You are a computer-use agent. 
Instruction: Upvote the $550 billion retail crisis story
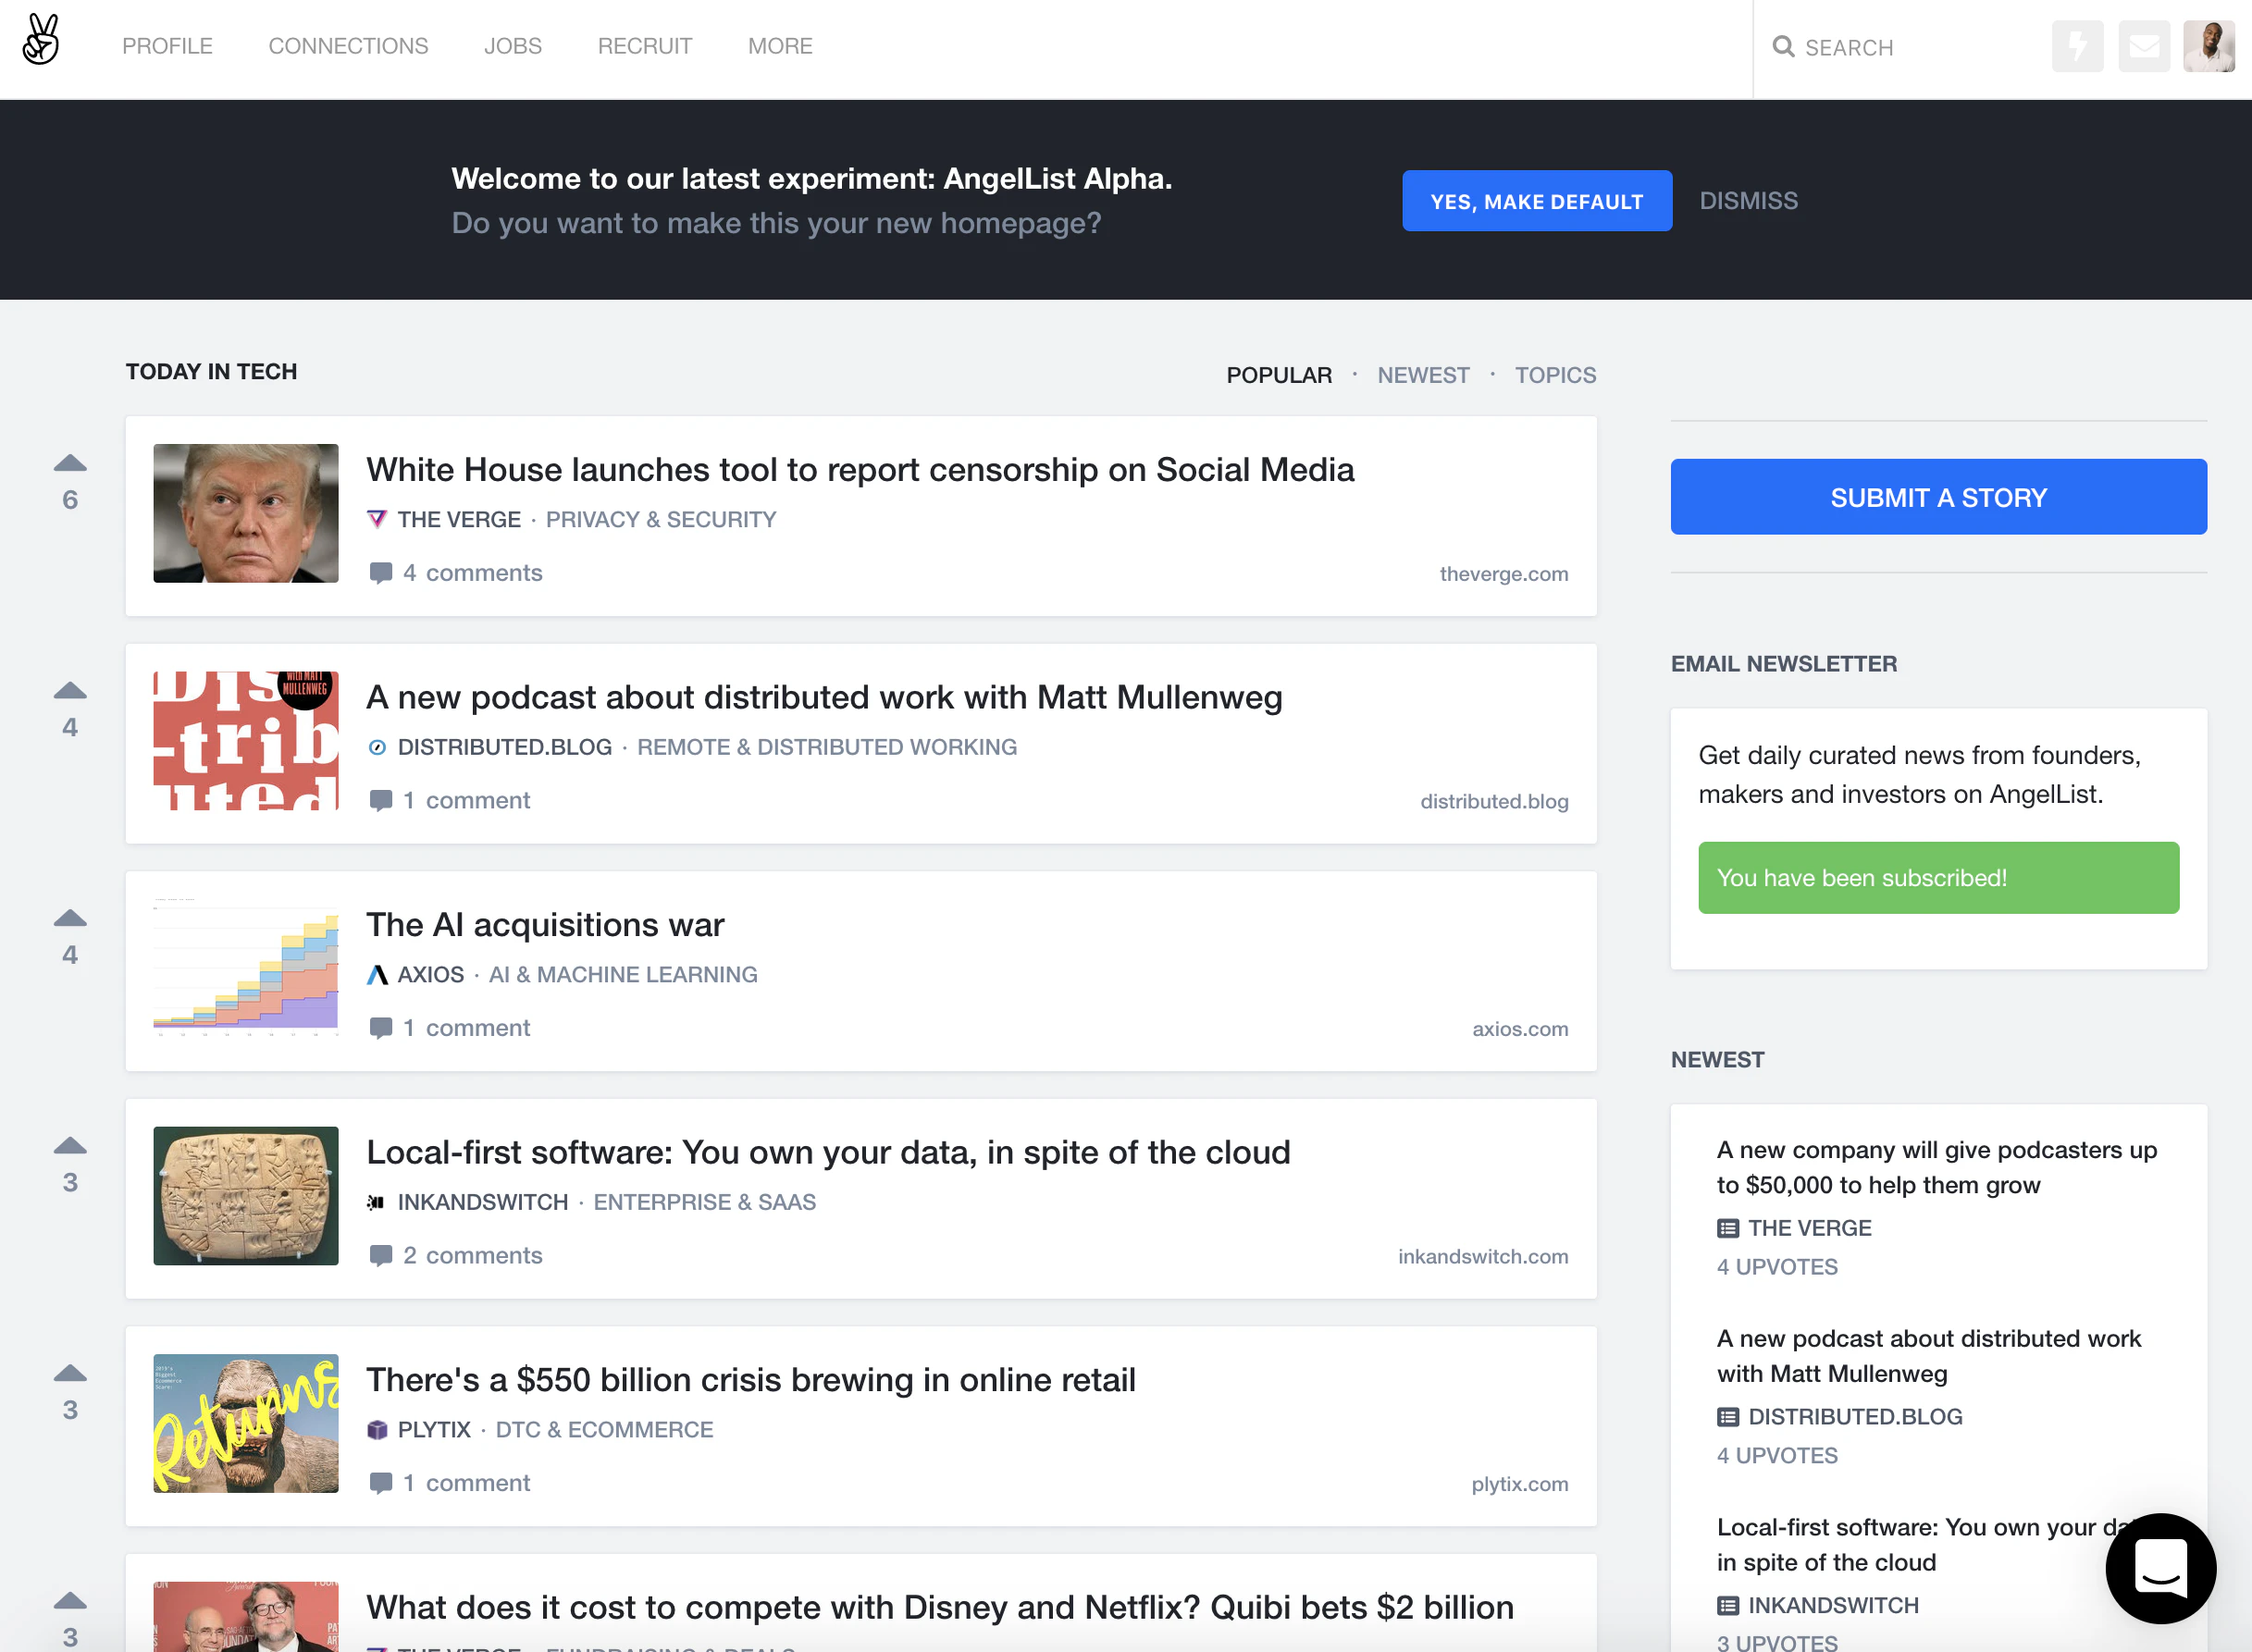pyautogui.click(x=70, y=1373)
